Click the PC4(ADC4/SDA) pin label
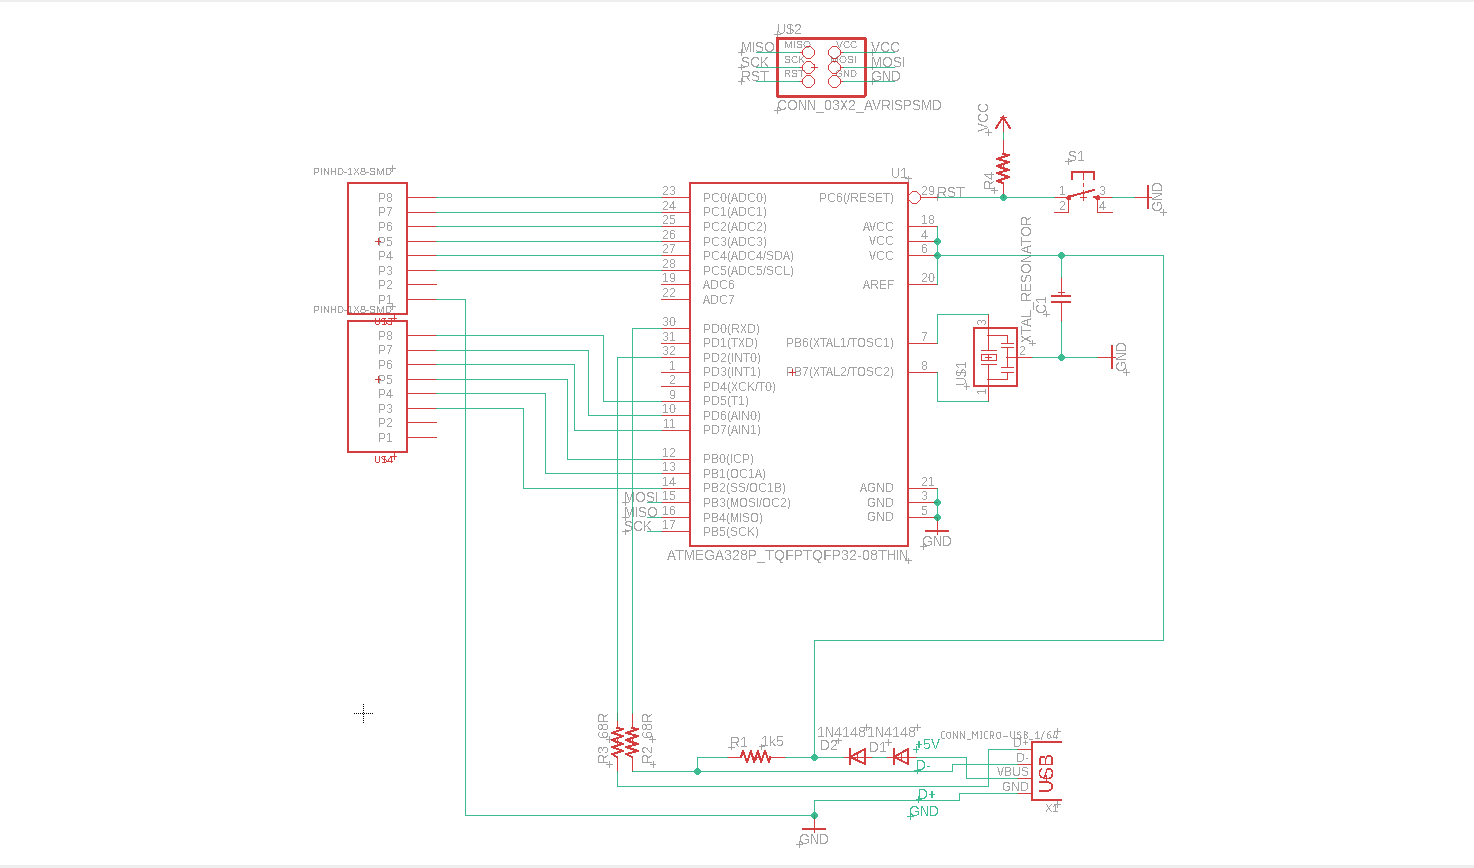Screen dimensions: 1474x868 pos(748,256)
